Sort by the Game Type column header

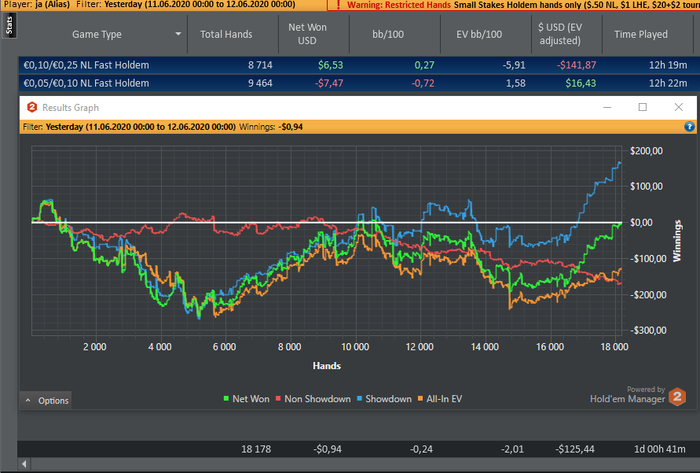coord(97,34)
